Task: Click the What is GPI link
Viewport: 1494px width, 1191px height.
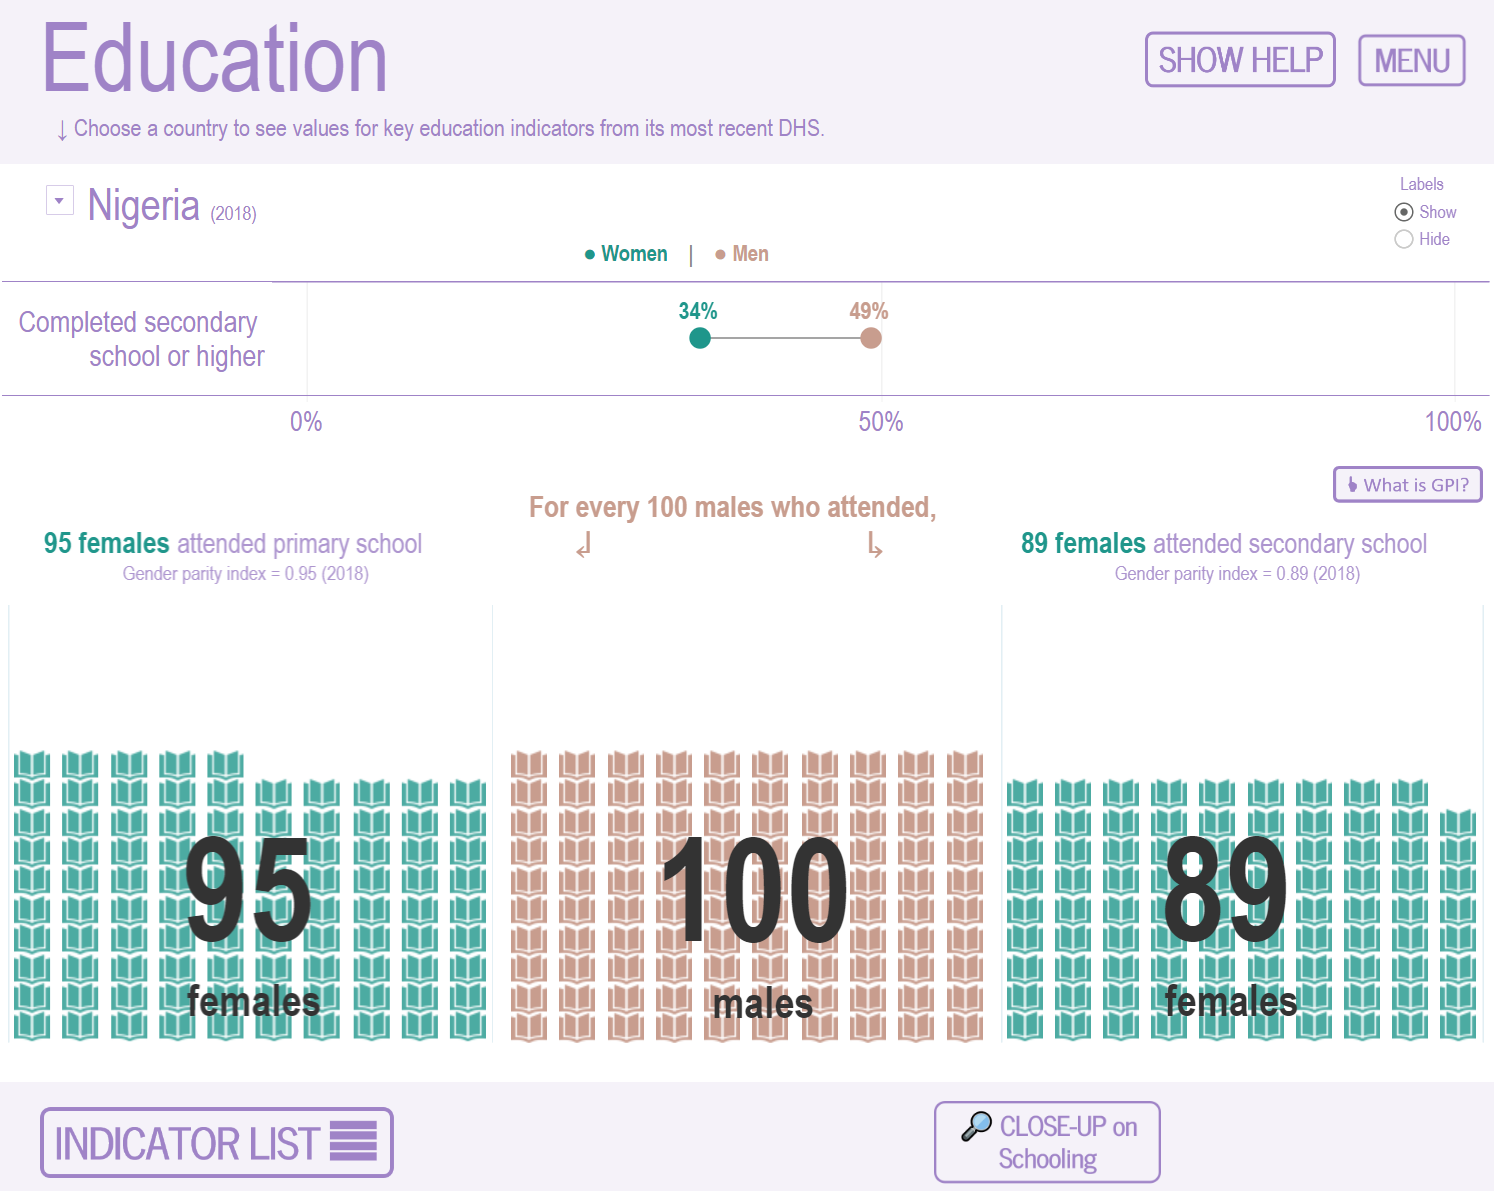Action: click(x=1407, y=484)
